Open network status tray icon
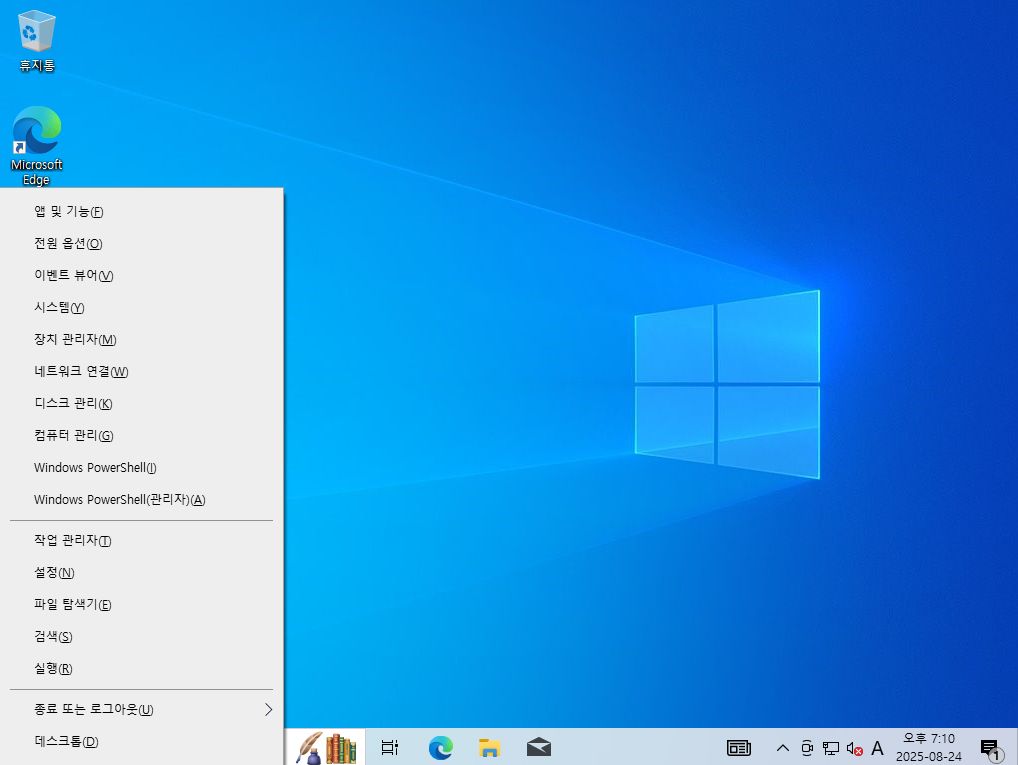This screenshot has width=1018, height=765. point(831,748)
